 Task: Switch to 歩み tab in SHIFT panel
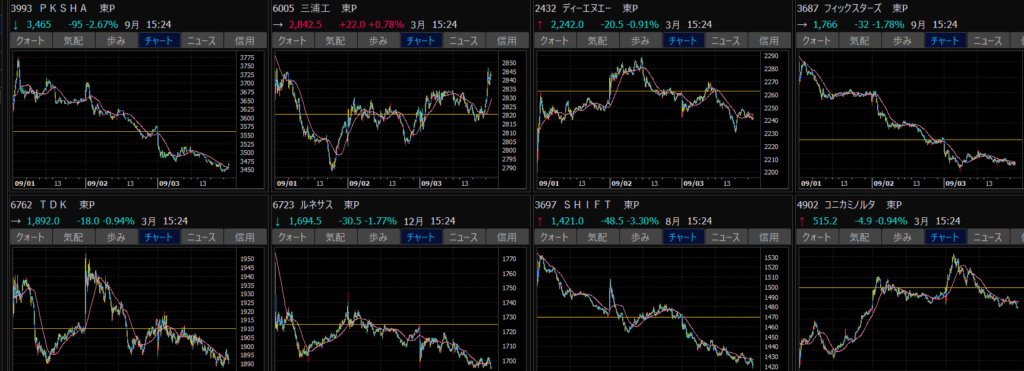640,236
